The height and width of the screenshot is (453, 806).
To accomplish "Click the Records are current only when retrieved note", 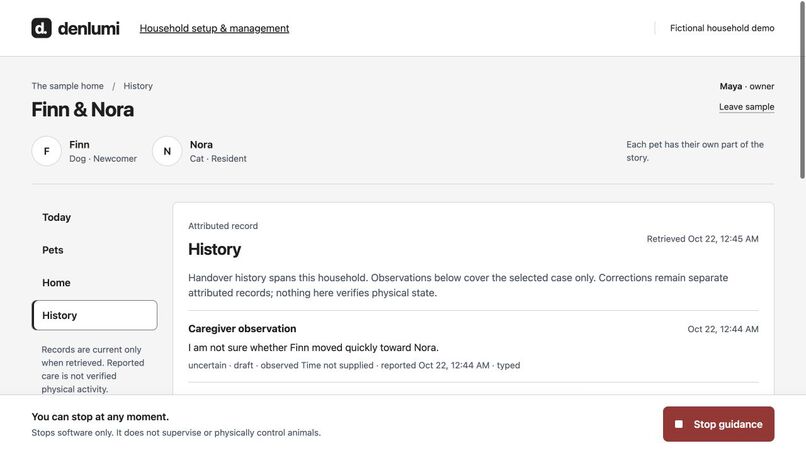I will coord(93,369).
